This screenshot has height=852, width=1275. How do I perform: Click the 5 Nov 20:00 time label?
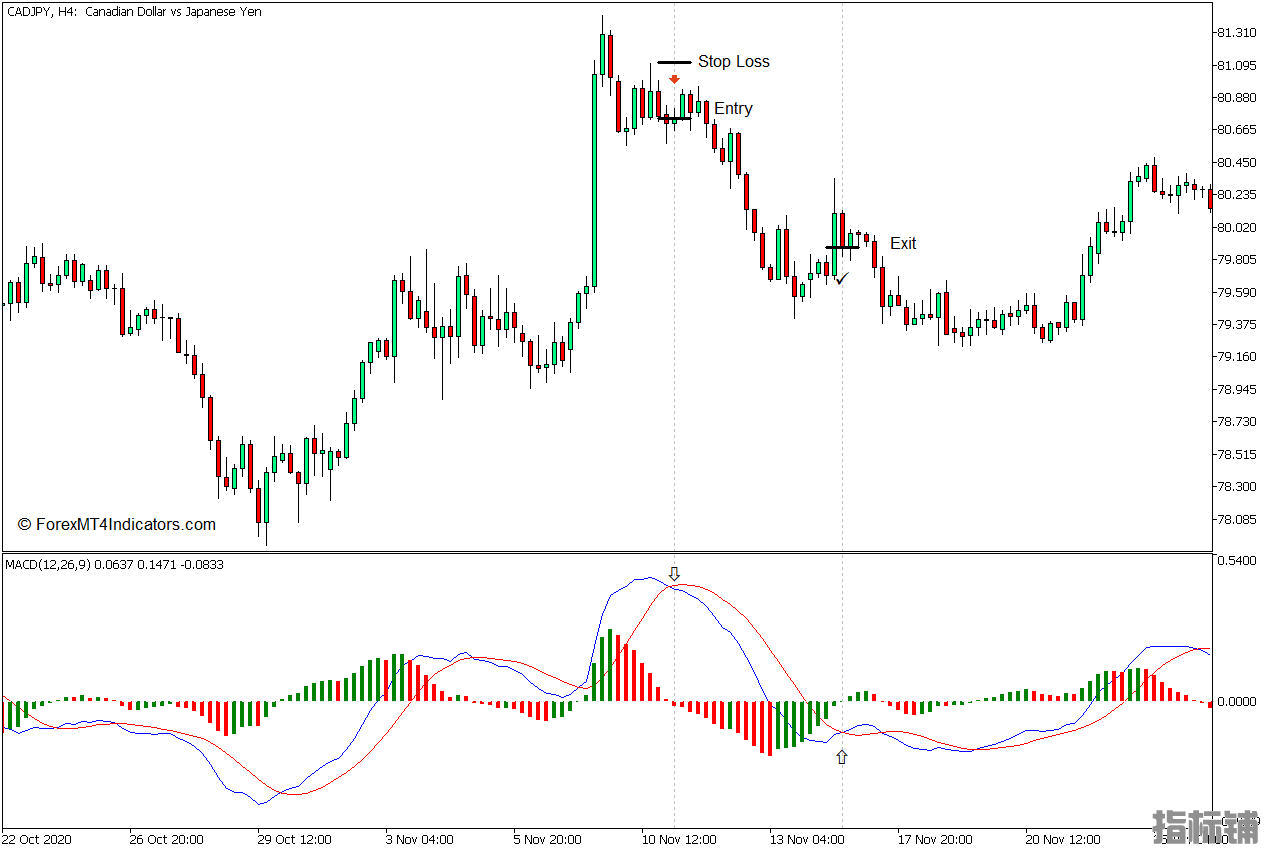(x=548, y=840)
